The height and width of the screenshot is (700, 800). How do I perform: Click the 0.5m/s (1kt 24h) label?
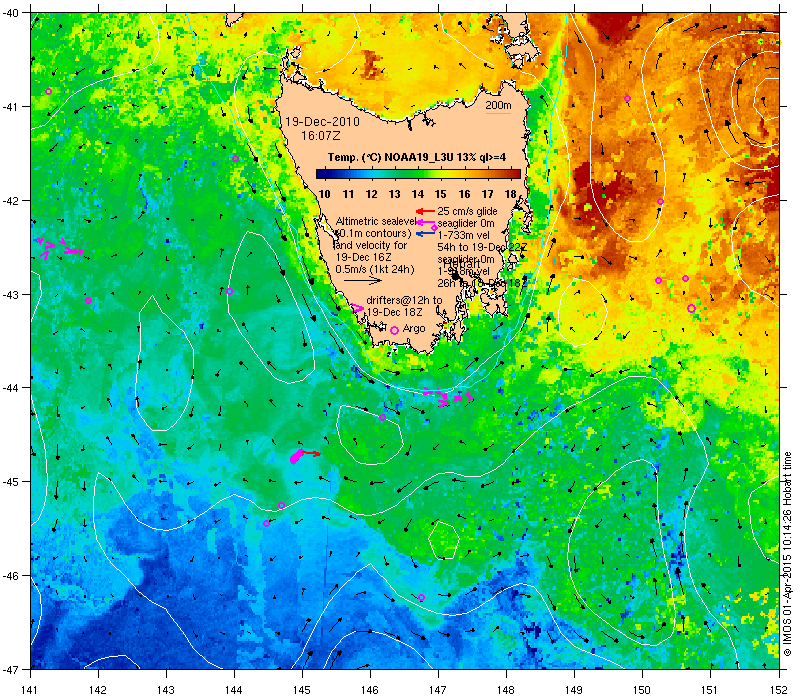tap(375, 269)
